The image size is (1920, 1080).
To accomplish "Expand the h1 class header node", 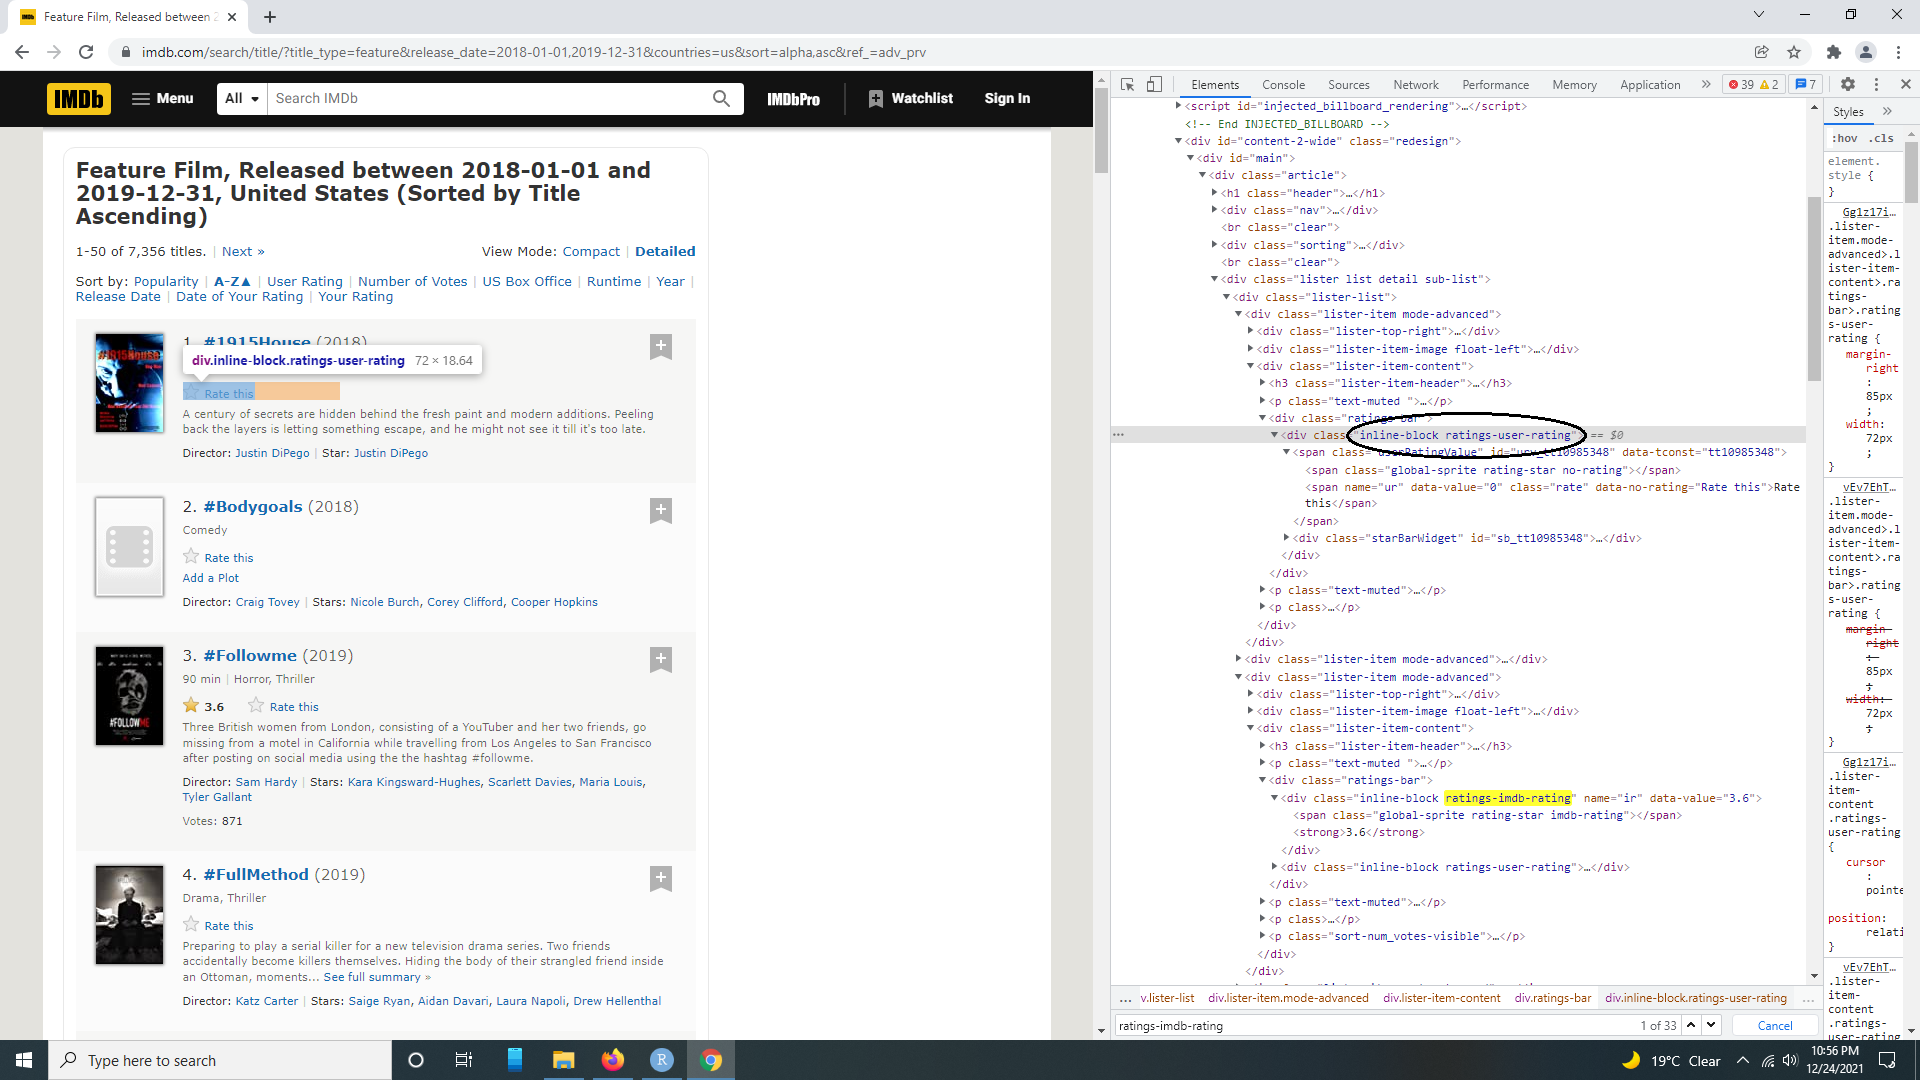I will [x=1214, y=193].
